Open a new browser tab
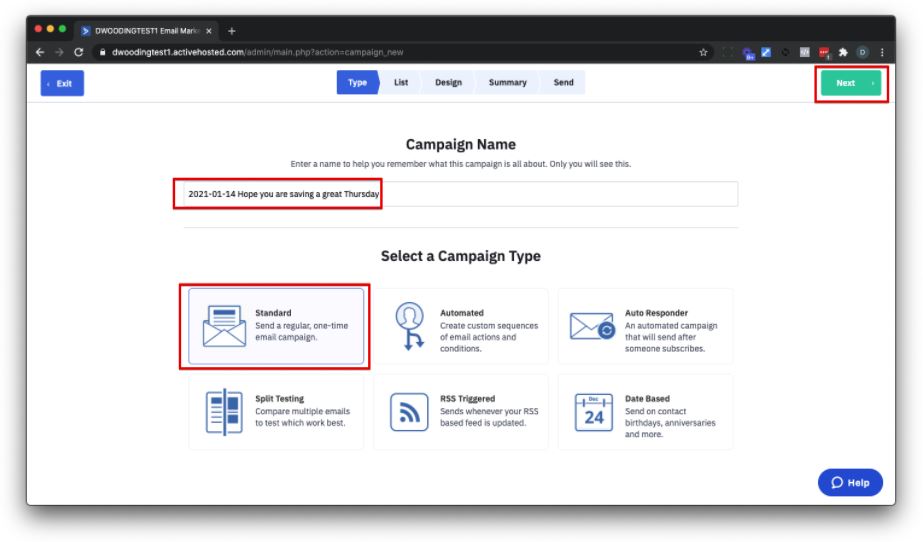Image resolution: width=923 pixels, height=542 pixels. 232,30
